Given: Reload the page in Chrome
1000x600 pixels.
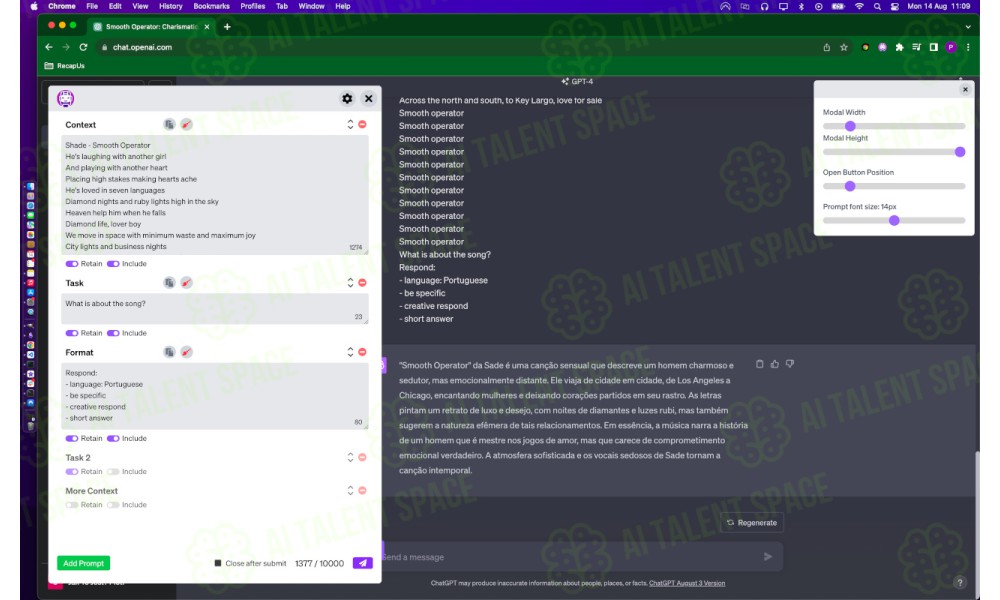Looking at the screenshot, I should click(83, 47).
